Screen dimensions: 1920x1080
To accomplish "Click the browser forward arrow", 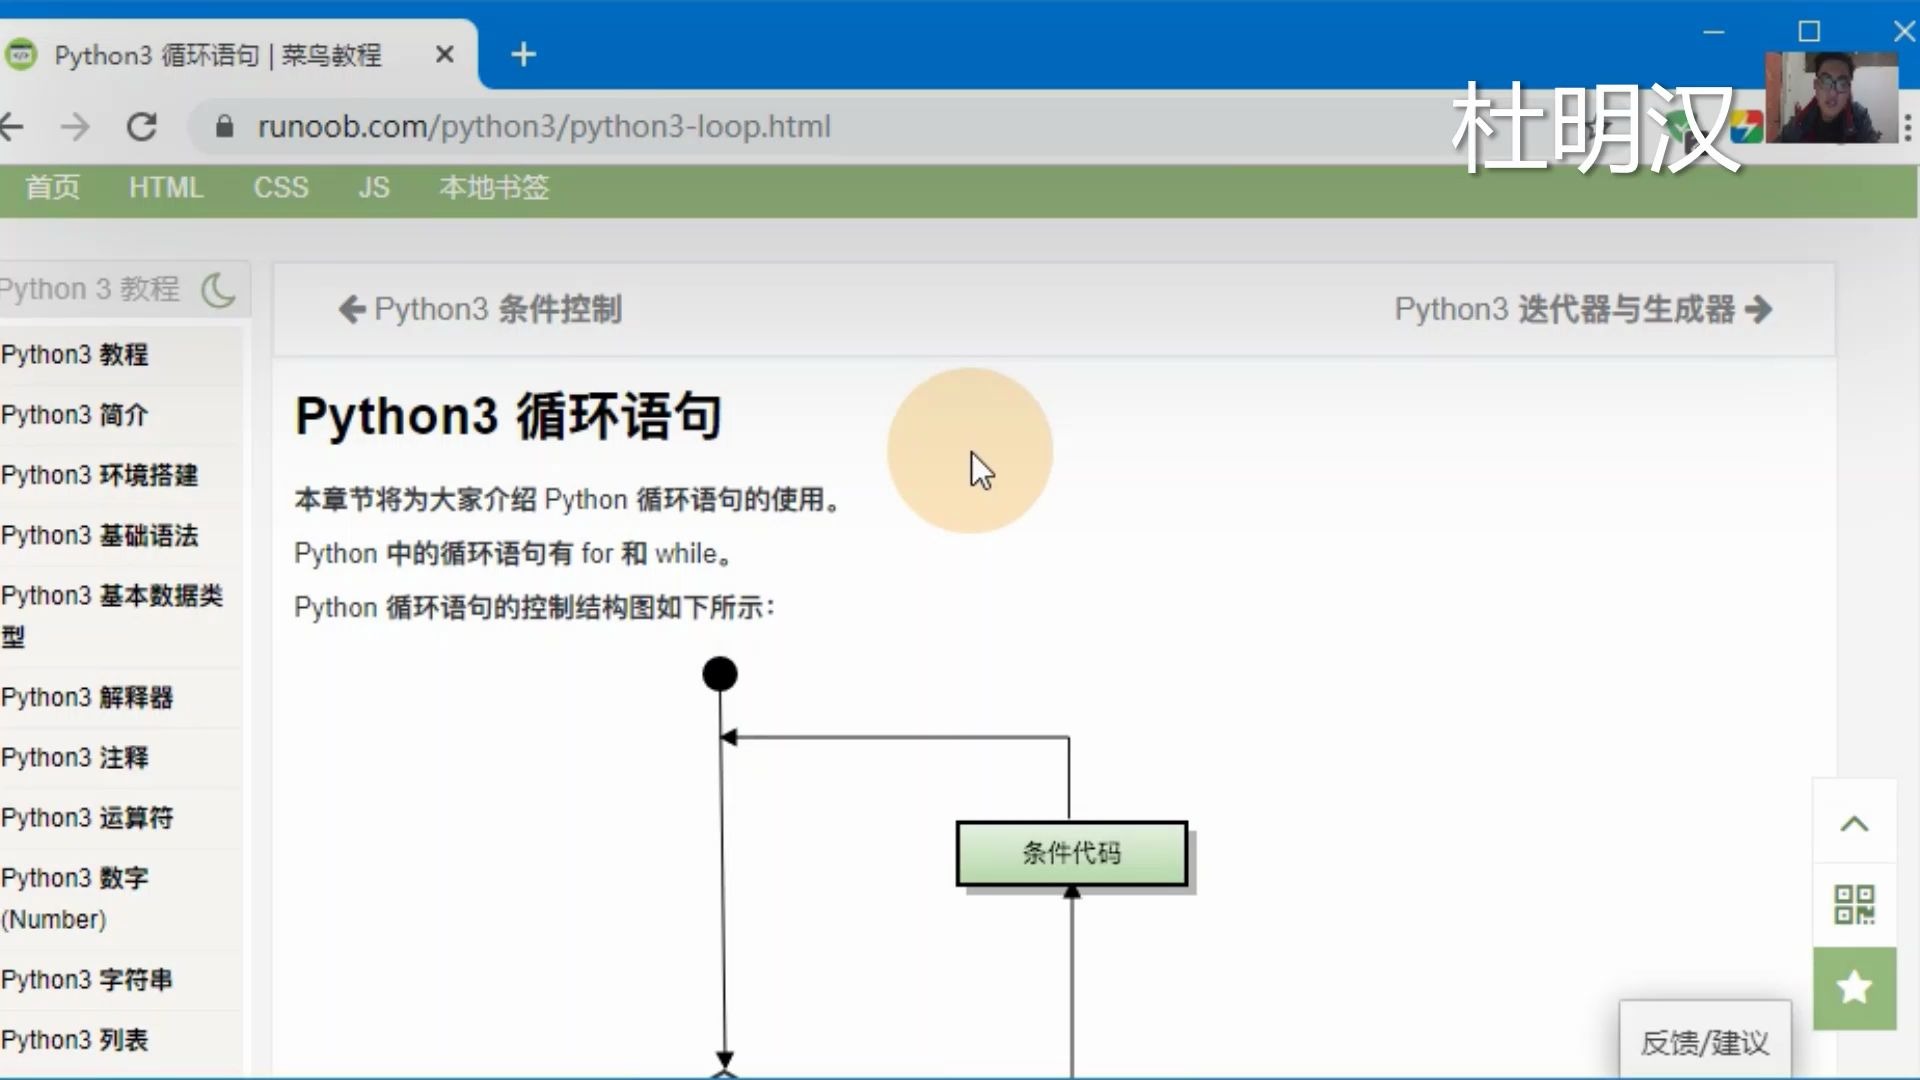I will 76,126.
